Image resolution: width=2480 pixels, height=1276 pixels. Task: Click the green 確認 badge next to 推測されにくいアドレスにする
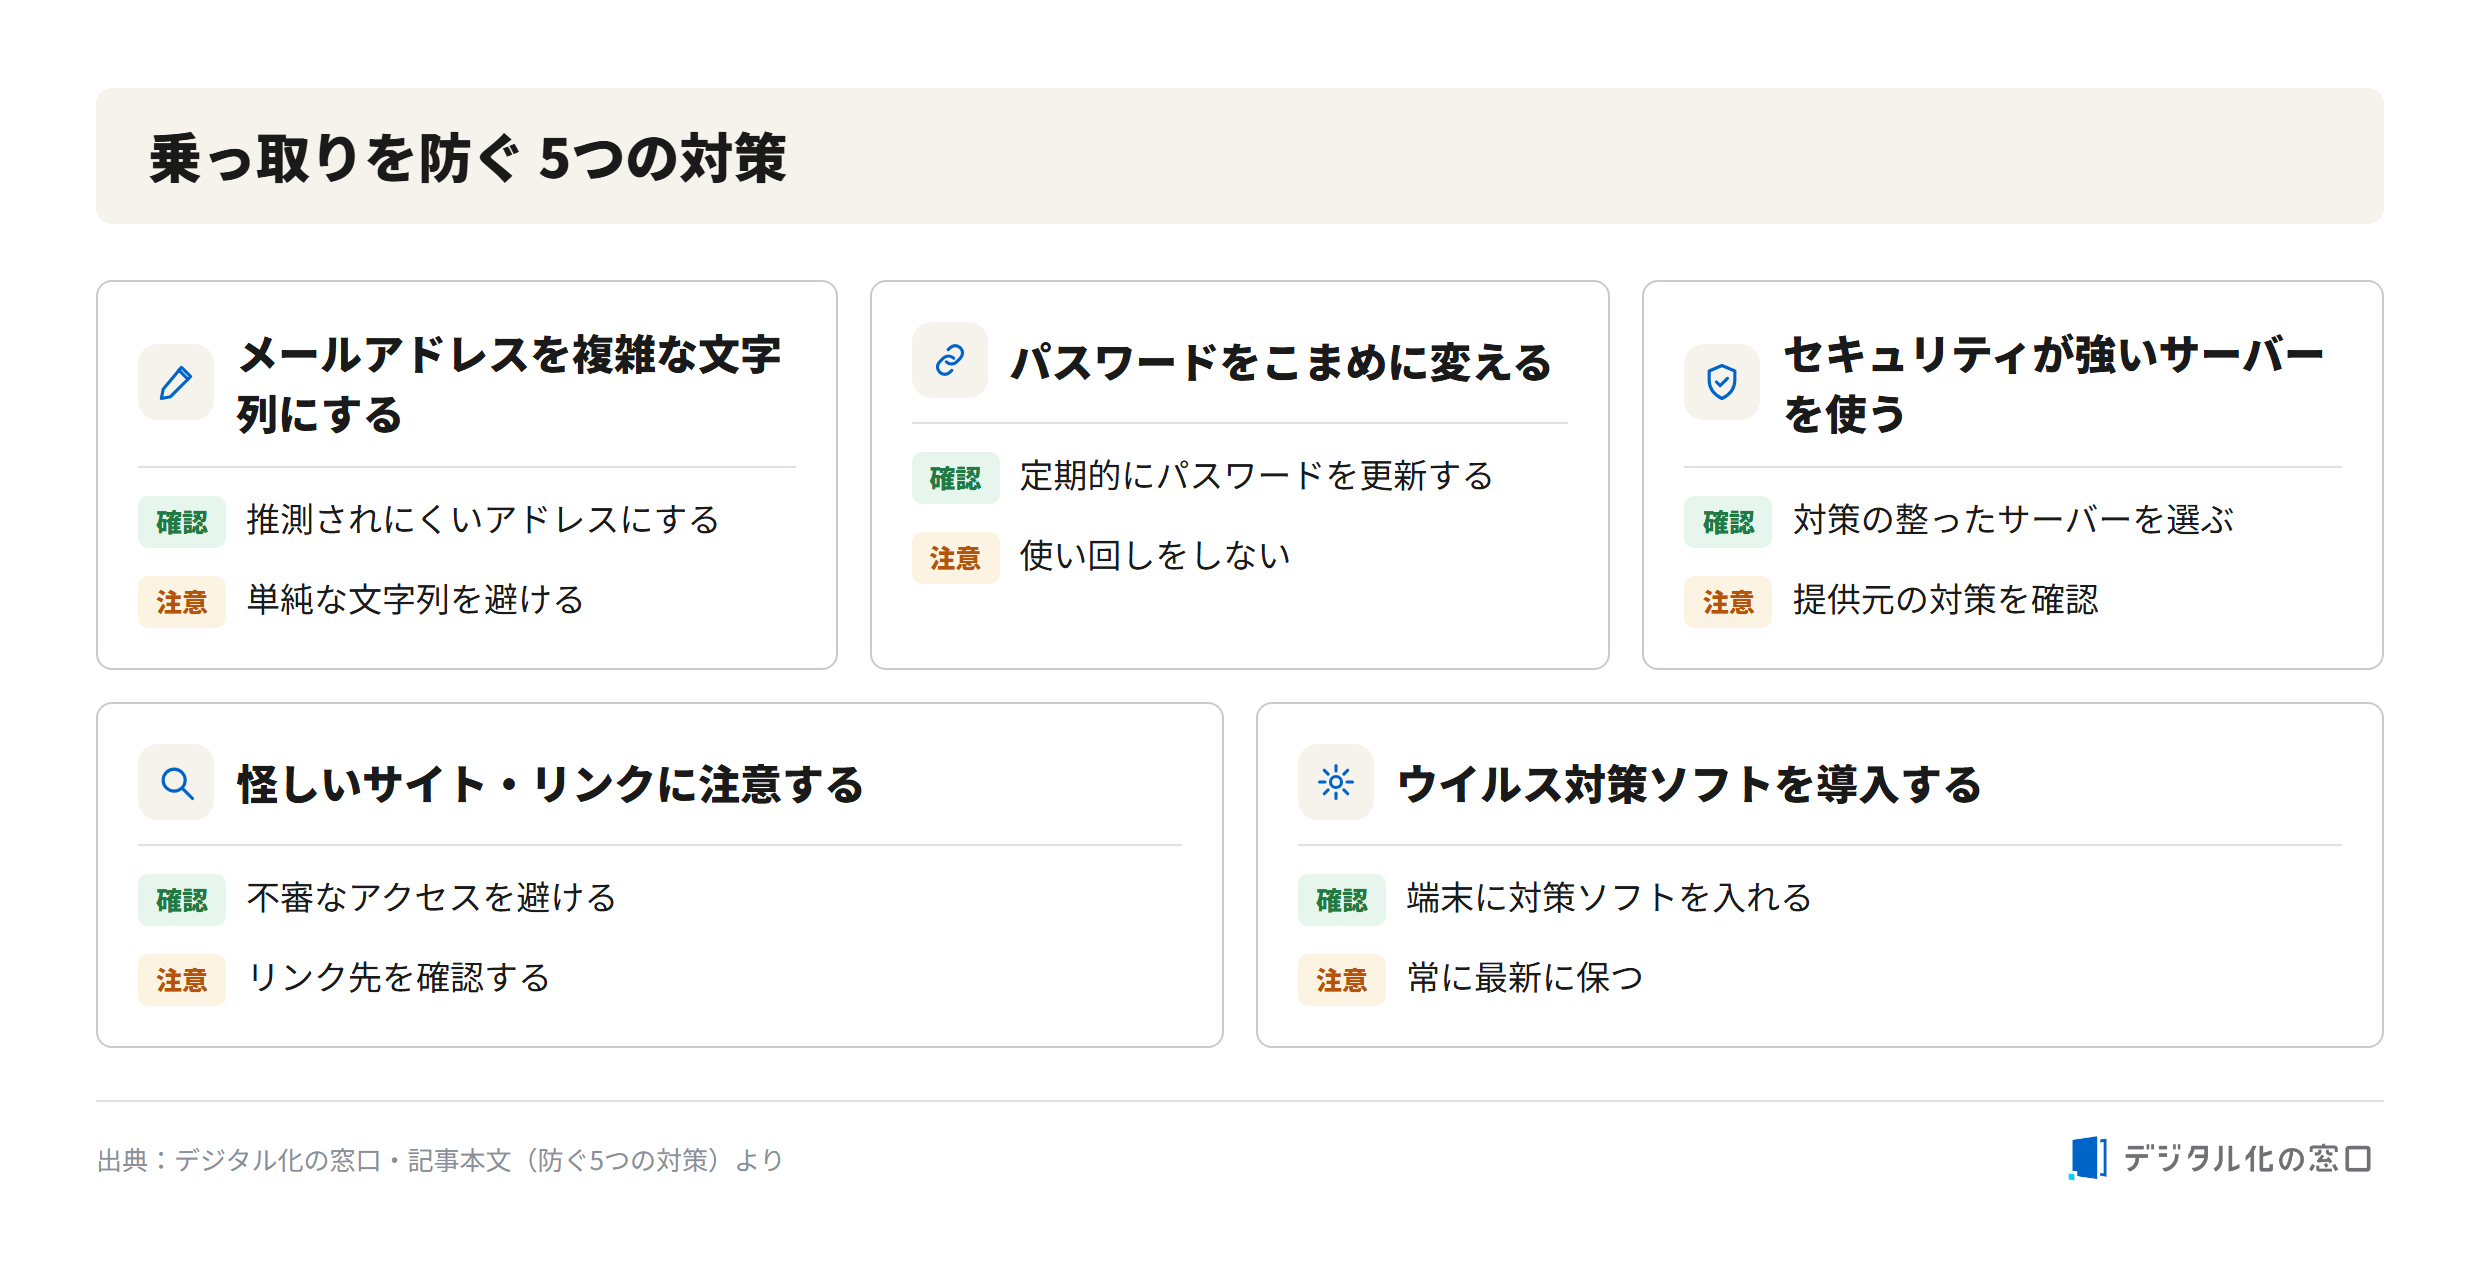(x=182, y=521)
